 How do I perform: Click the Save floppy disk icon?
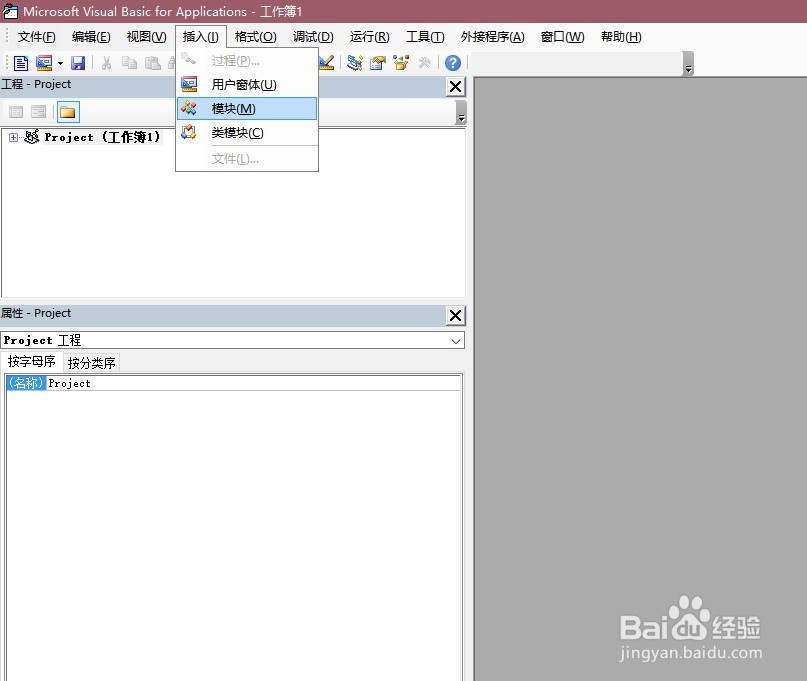78,63
